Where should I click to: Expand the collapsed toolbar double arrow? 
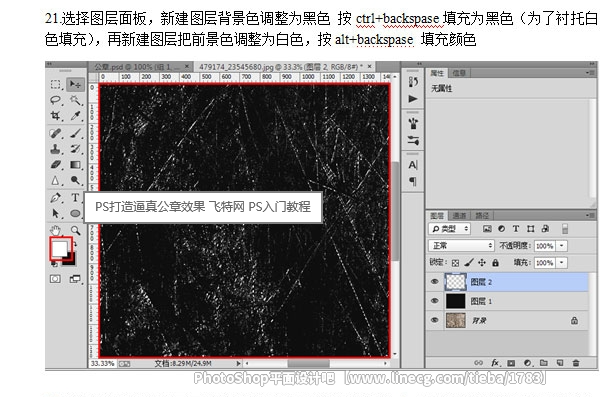point(50,64)
